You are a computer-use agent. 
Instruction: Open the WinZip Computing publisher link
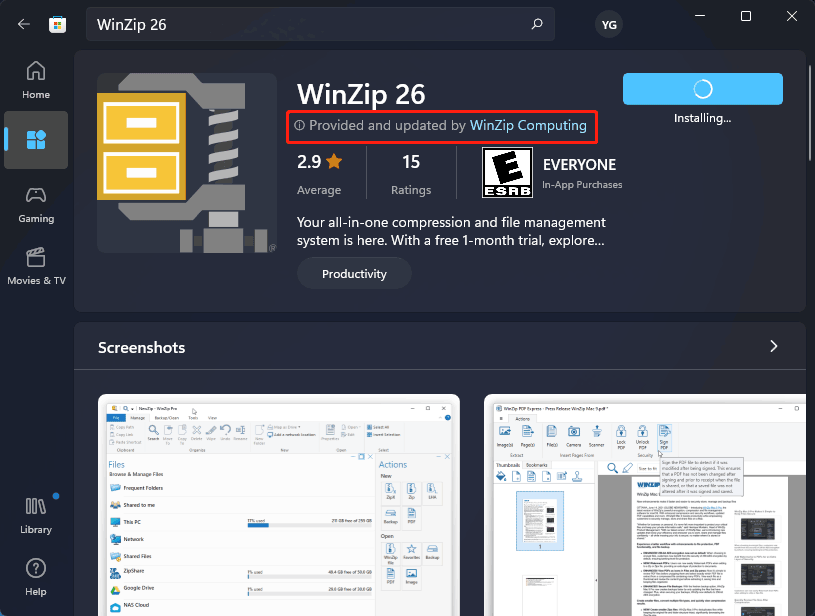pyautogui.click(x=528, y=125)
